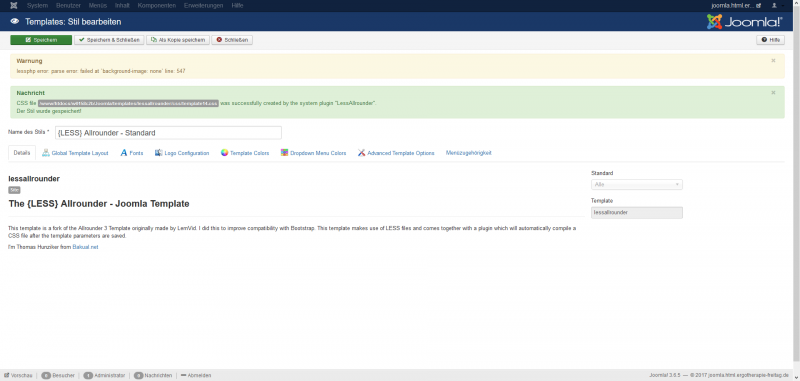Switch to Global Template Layout tab

pos(75,153)
